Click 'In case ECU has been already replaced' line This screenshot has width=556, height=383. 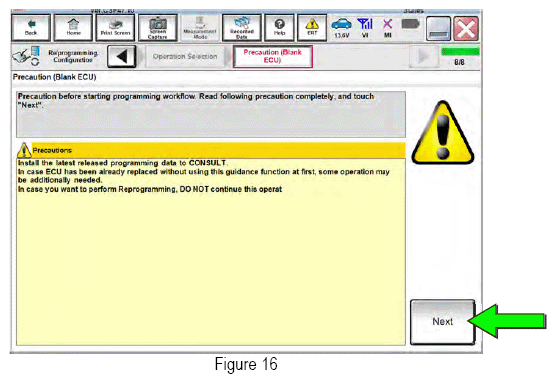[204, 176]
